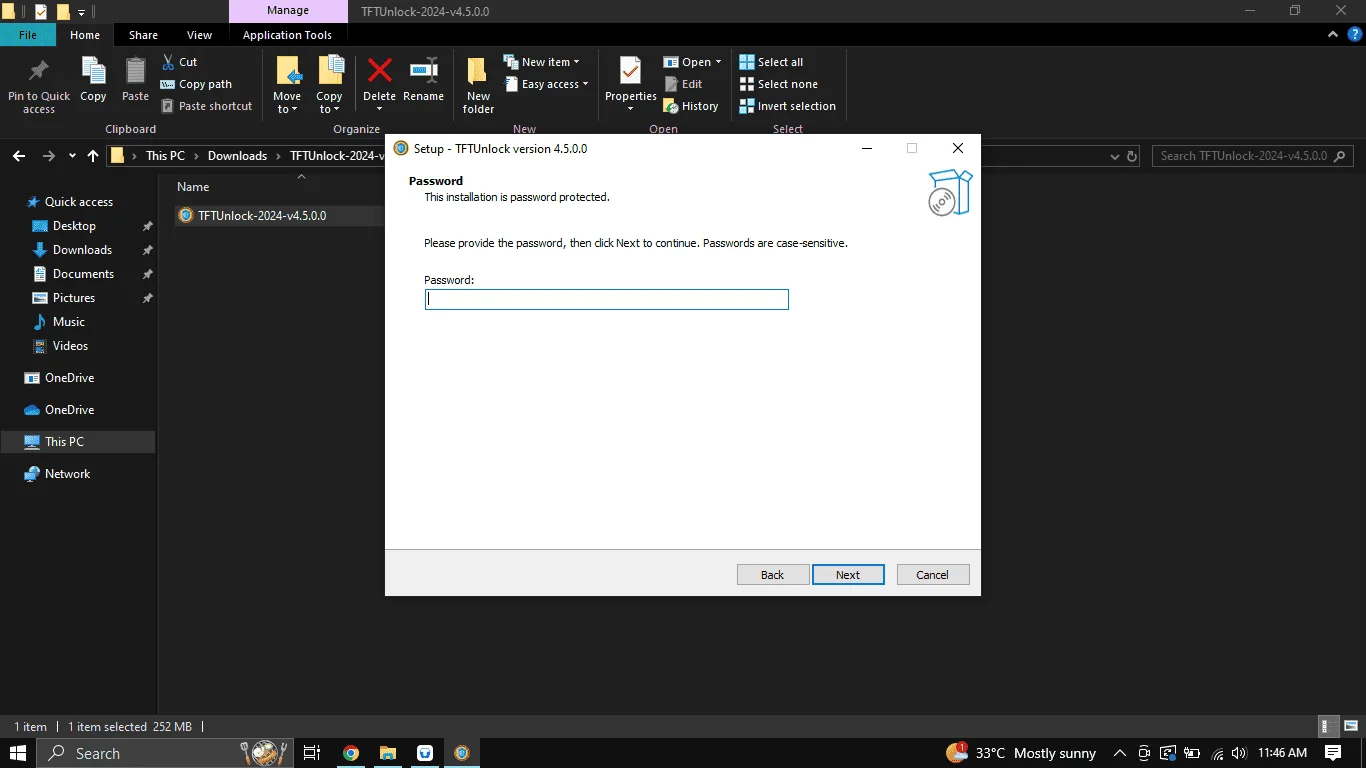The width and height of the screenshot is (1366, 768).
Task: Click the Task View taskbar icon
Action: point(312,753)
